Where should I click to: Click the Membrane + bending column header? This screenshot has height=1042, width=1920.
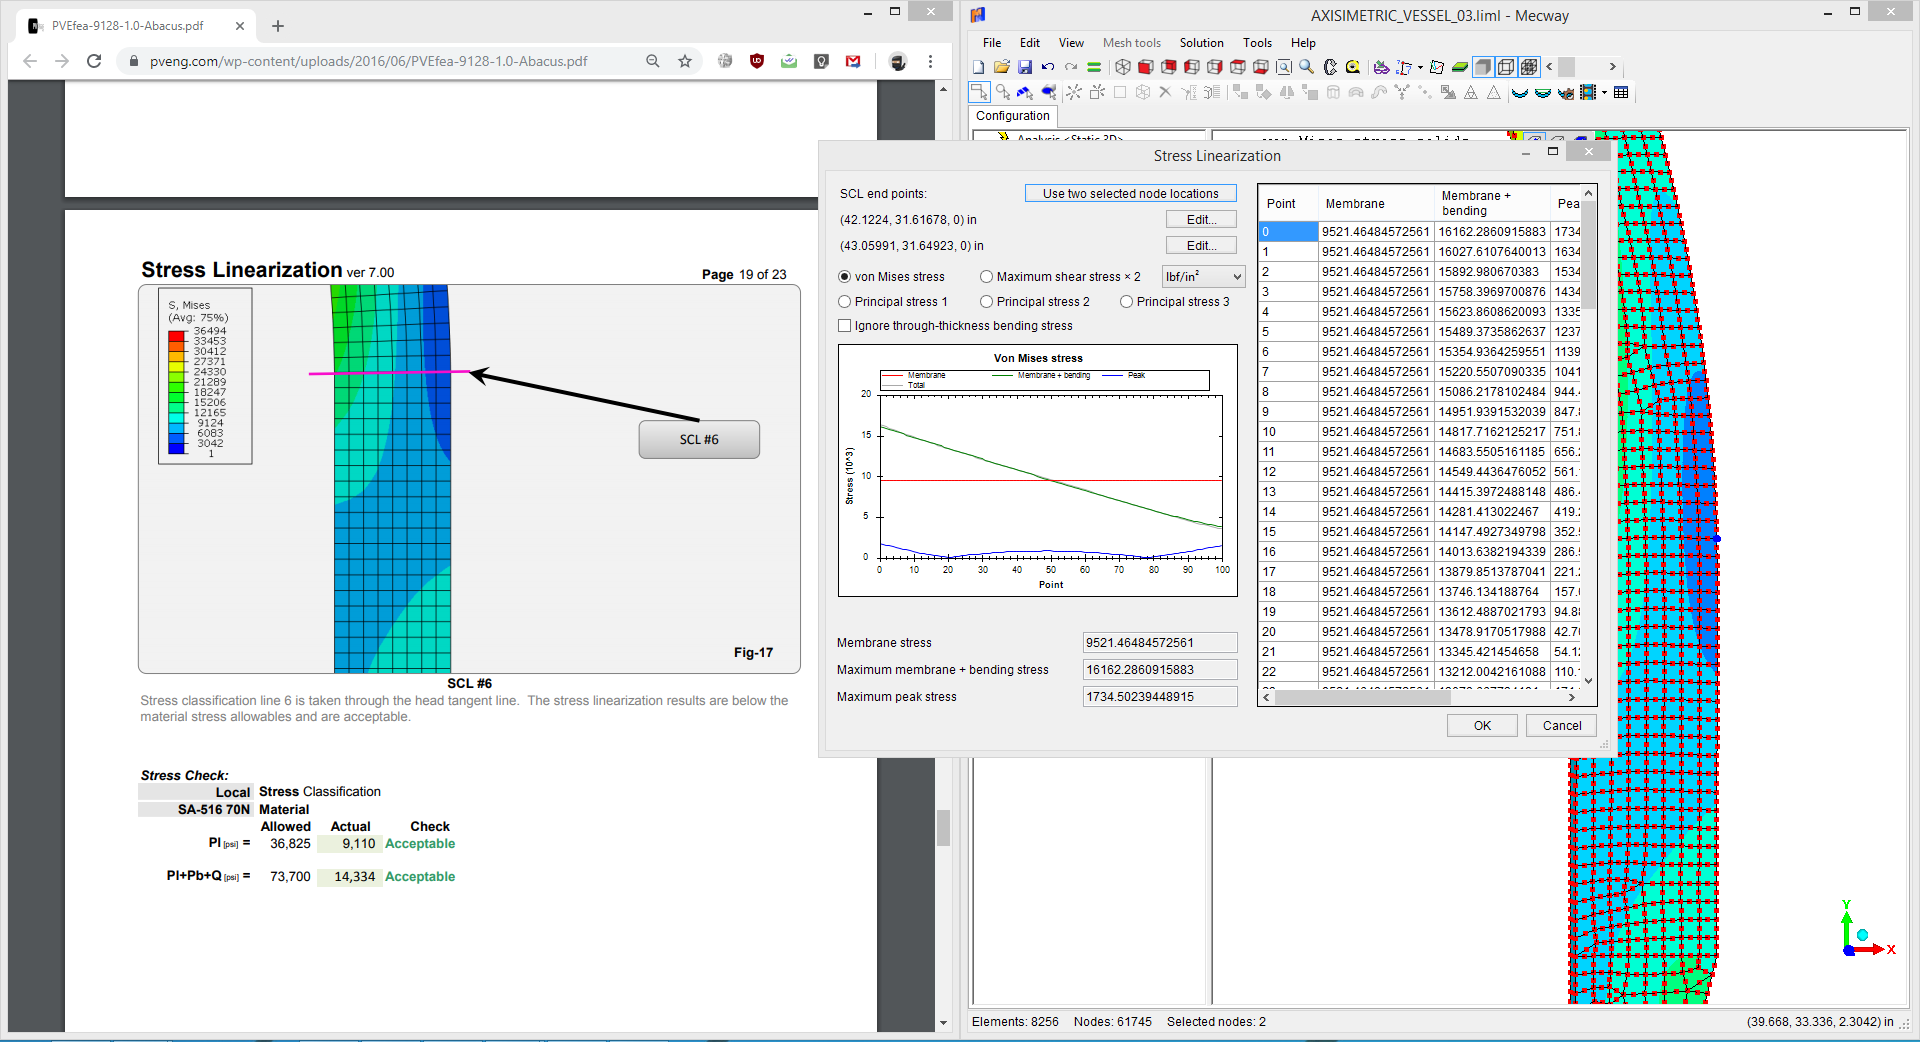click(1491, 203)
